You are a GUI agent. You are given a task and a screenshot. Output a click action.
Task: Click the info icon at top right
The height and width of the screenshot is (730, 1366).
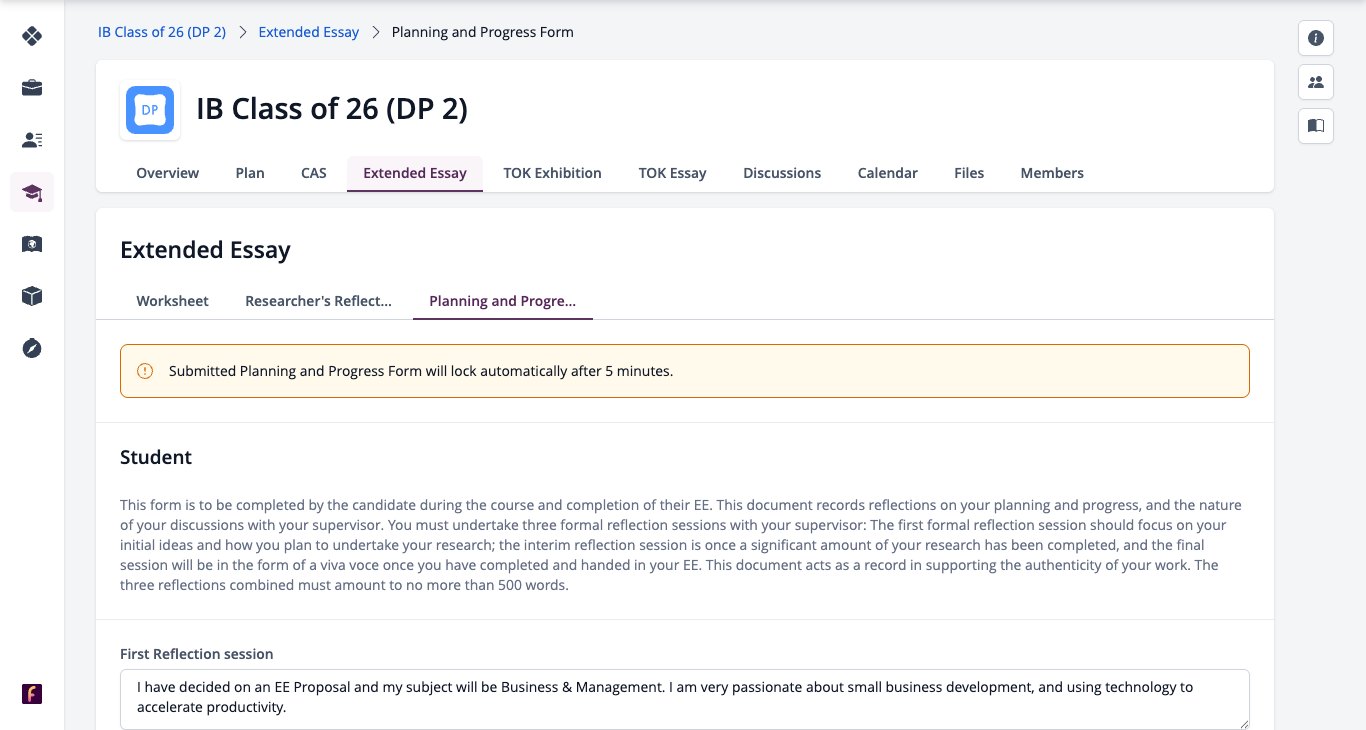(1316, 38)
